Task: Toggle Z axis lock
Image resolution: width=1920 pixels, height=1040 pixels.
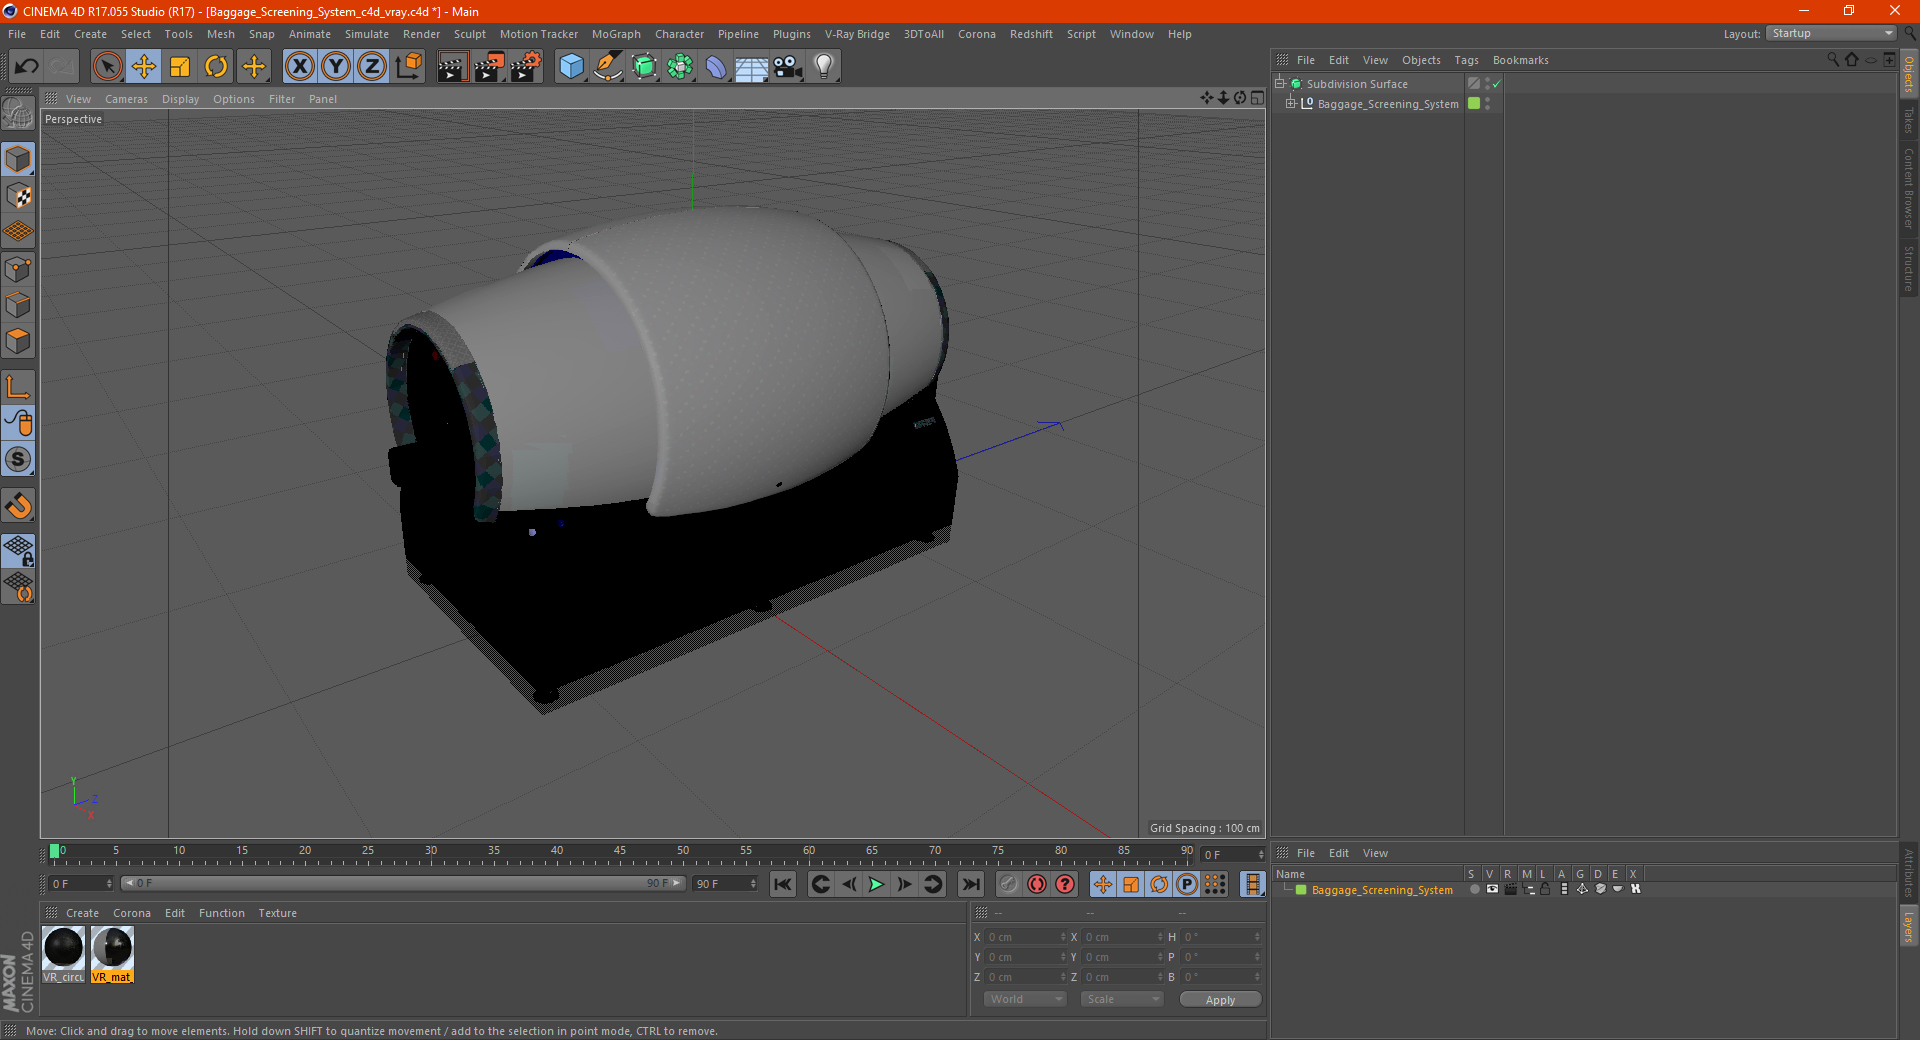Action: [x=372, y=67]
